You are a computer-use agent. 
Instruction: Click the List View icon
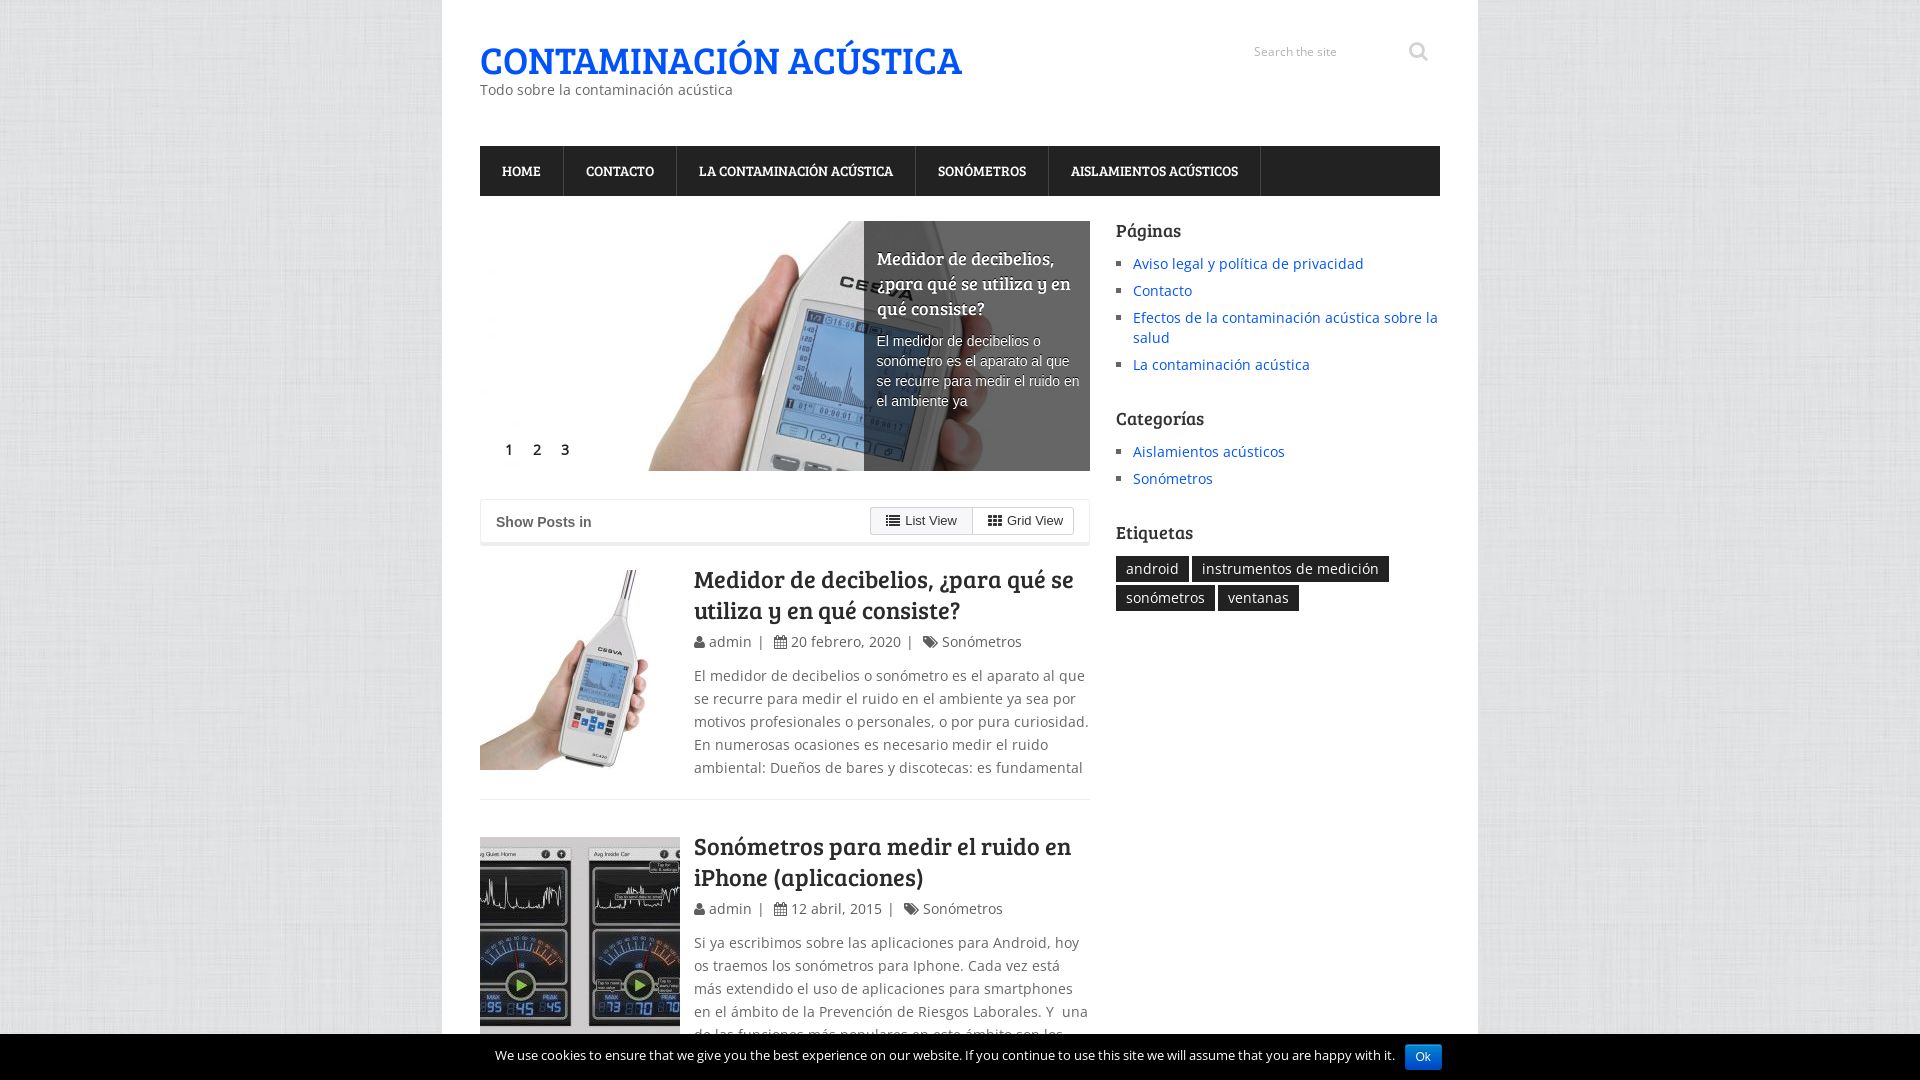(893, 520)
